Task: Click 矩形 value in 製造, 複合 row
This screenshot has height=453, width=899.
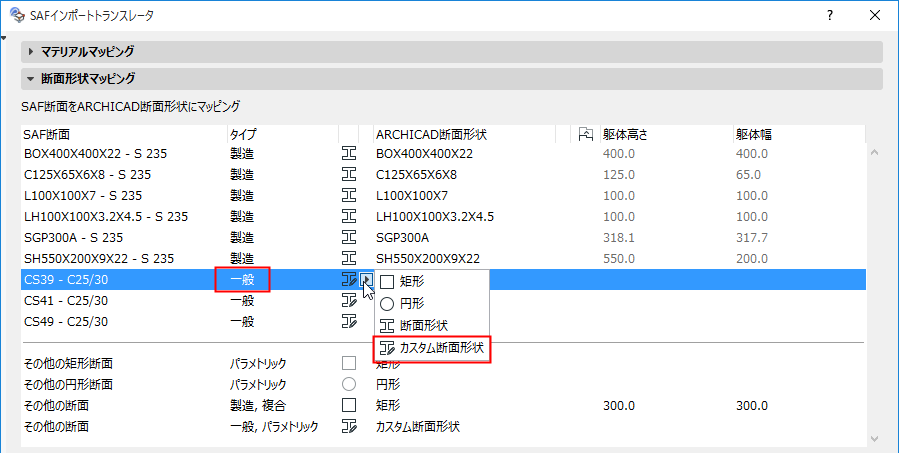Action: pos(388,405)
